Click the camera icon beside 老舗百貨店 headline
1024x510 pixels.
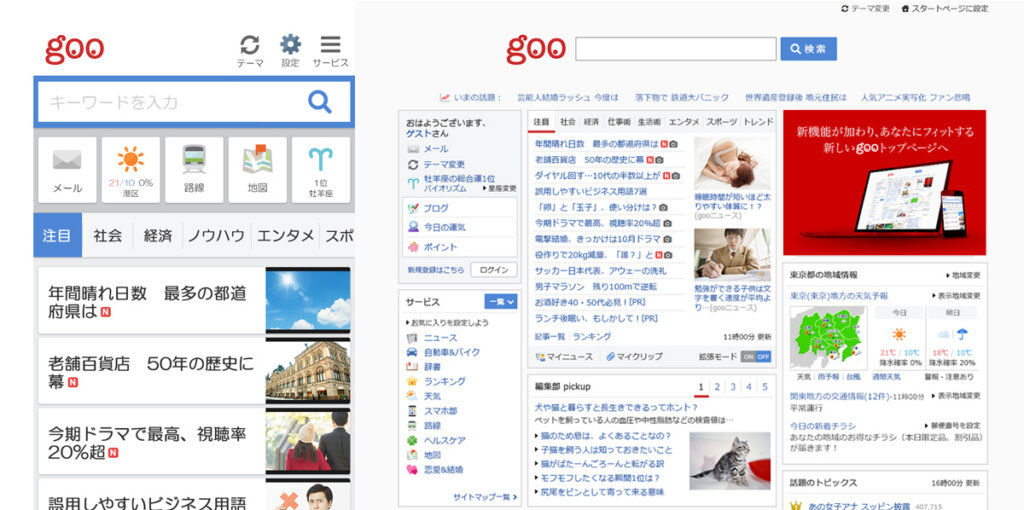pyautogui.click(x=660, y=160)
